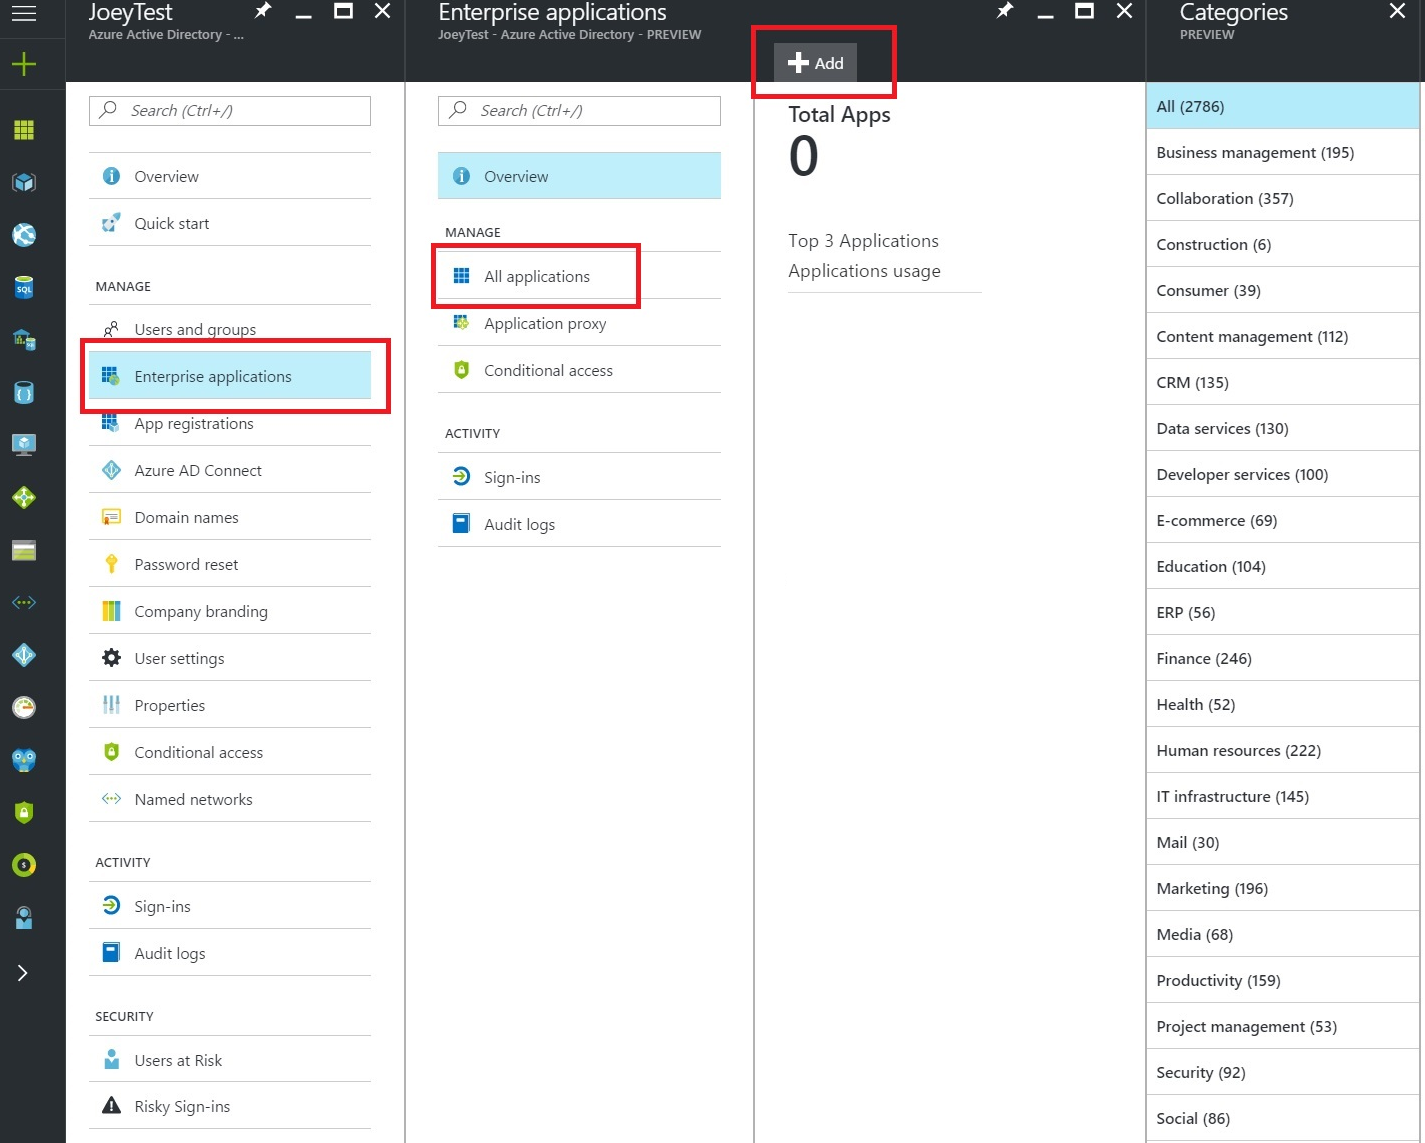Image resolution: width=1425 pixels, height=1143 pixels.
Task: Open Quick start
Action: click(x=230, y=223)
